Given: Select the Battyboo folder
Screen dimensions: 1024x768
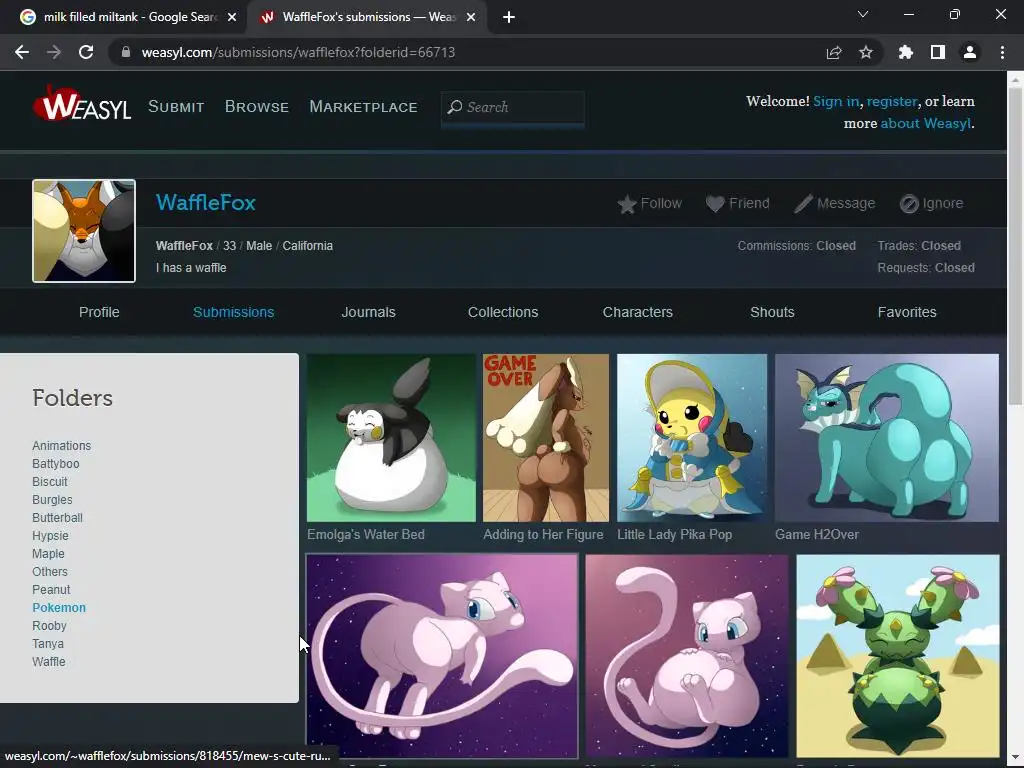Looking at the screenshot, I should coord(56,464).
